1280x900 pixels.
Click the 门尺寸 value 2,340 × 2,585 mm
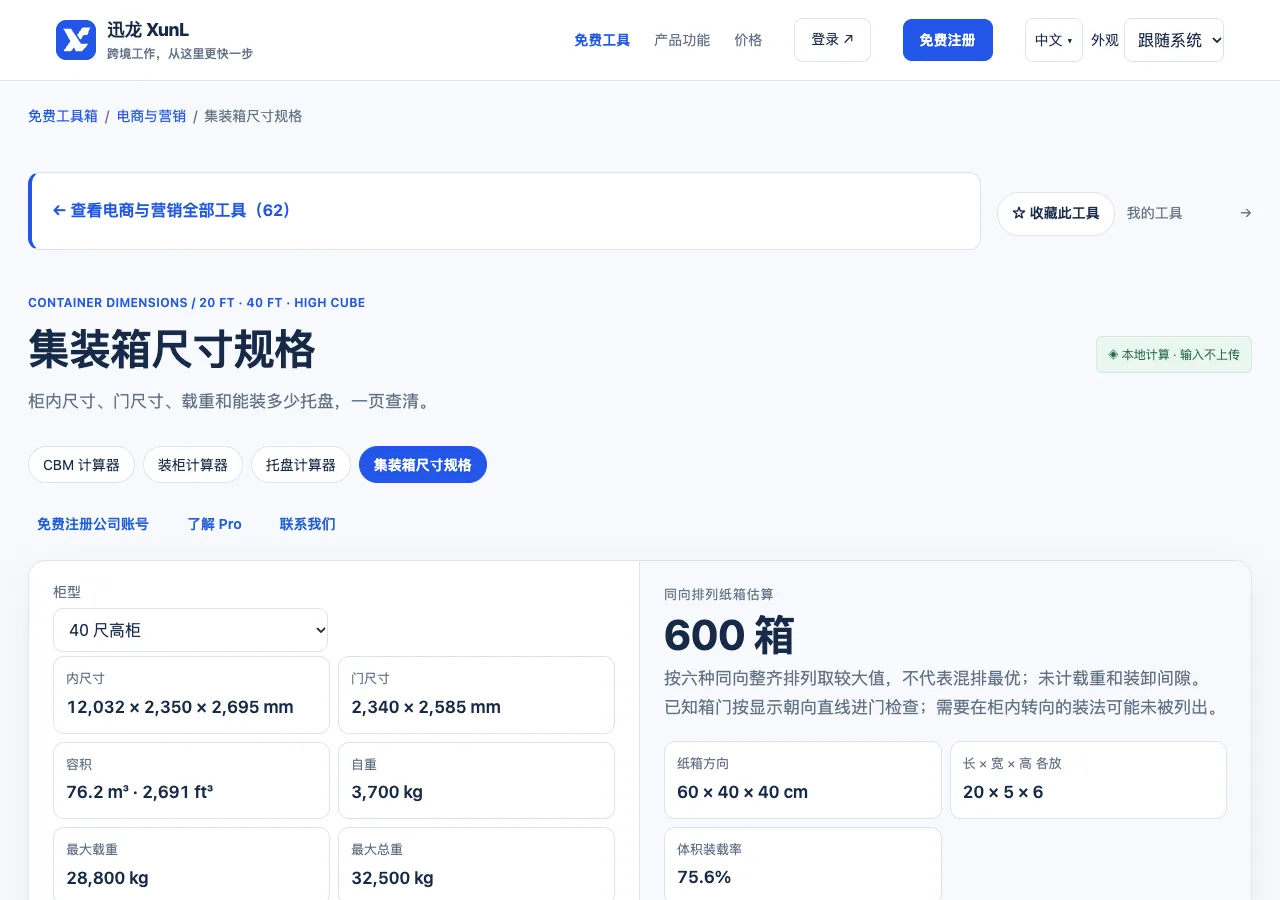coord(426,707)
